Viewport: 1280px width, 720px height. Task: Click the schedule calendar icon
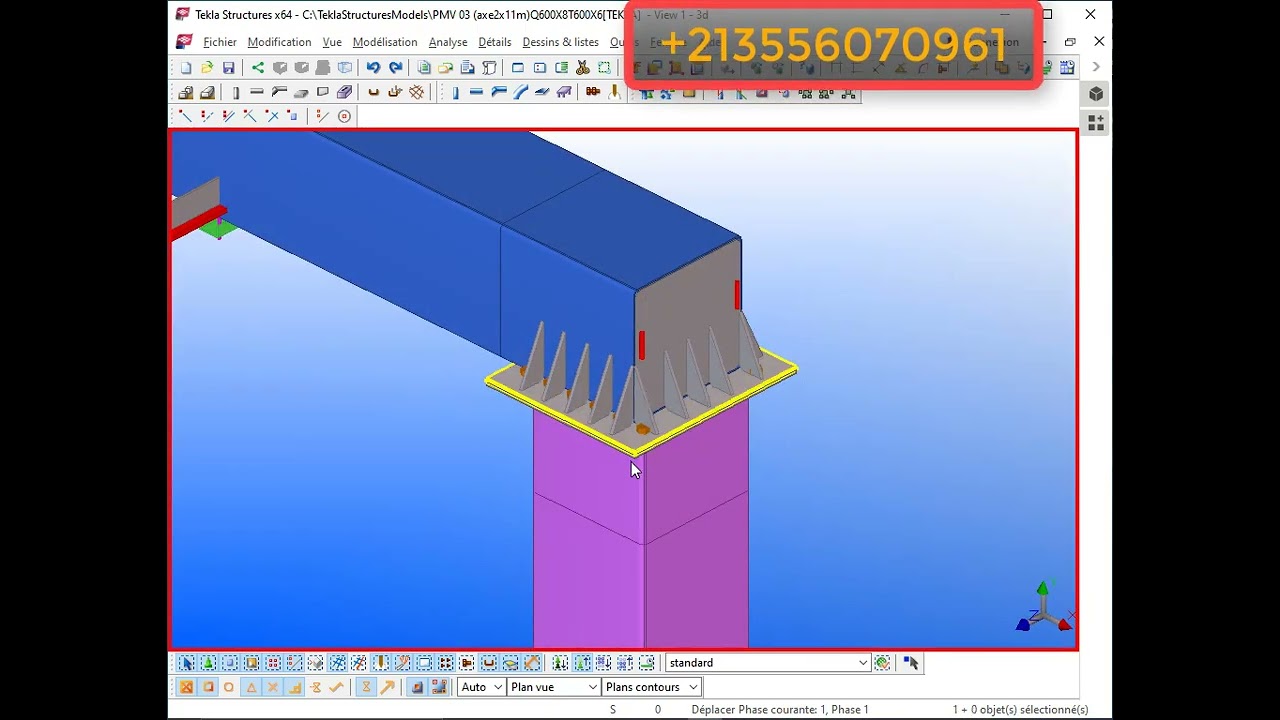(1067, 67)
